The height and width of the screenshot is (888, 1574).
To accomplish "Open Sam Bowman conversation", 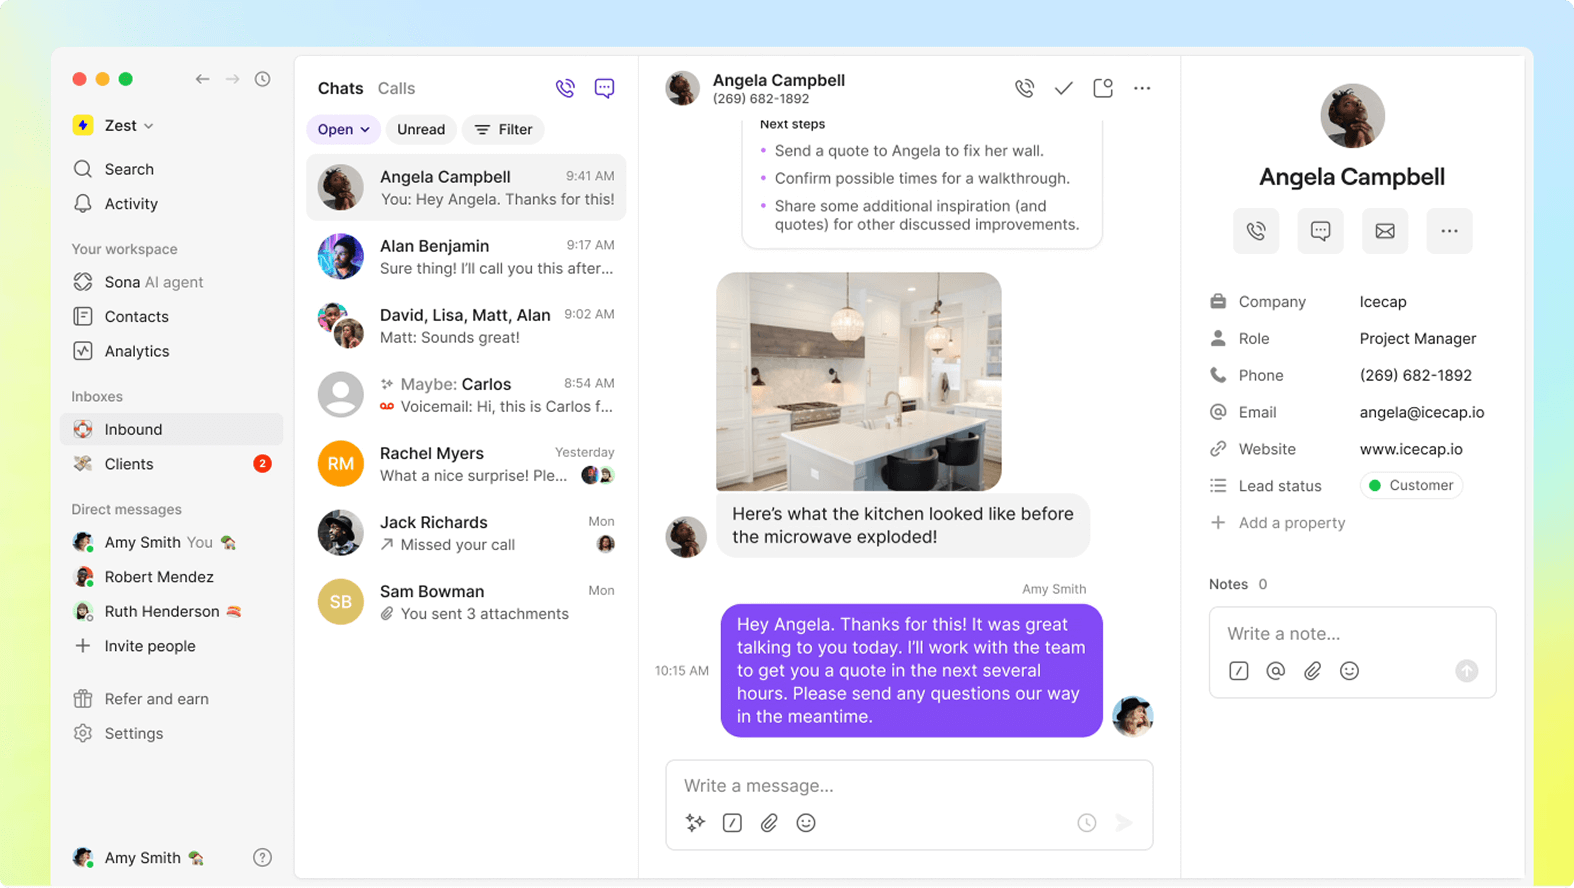I will point(466,602).
